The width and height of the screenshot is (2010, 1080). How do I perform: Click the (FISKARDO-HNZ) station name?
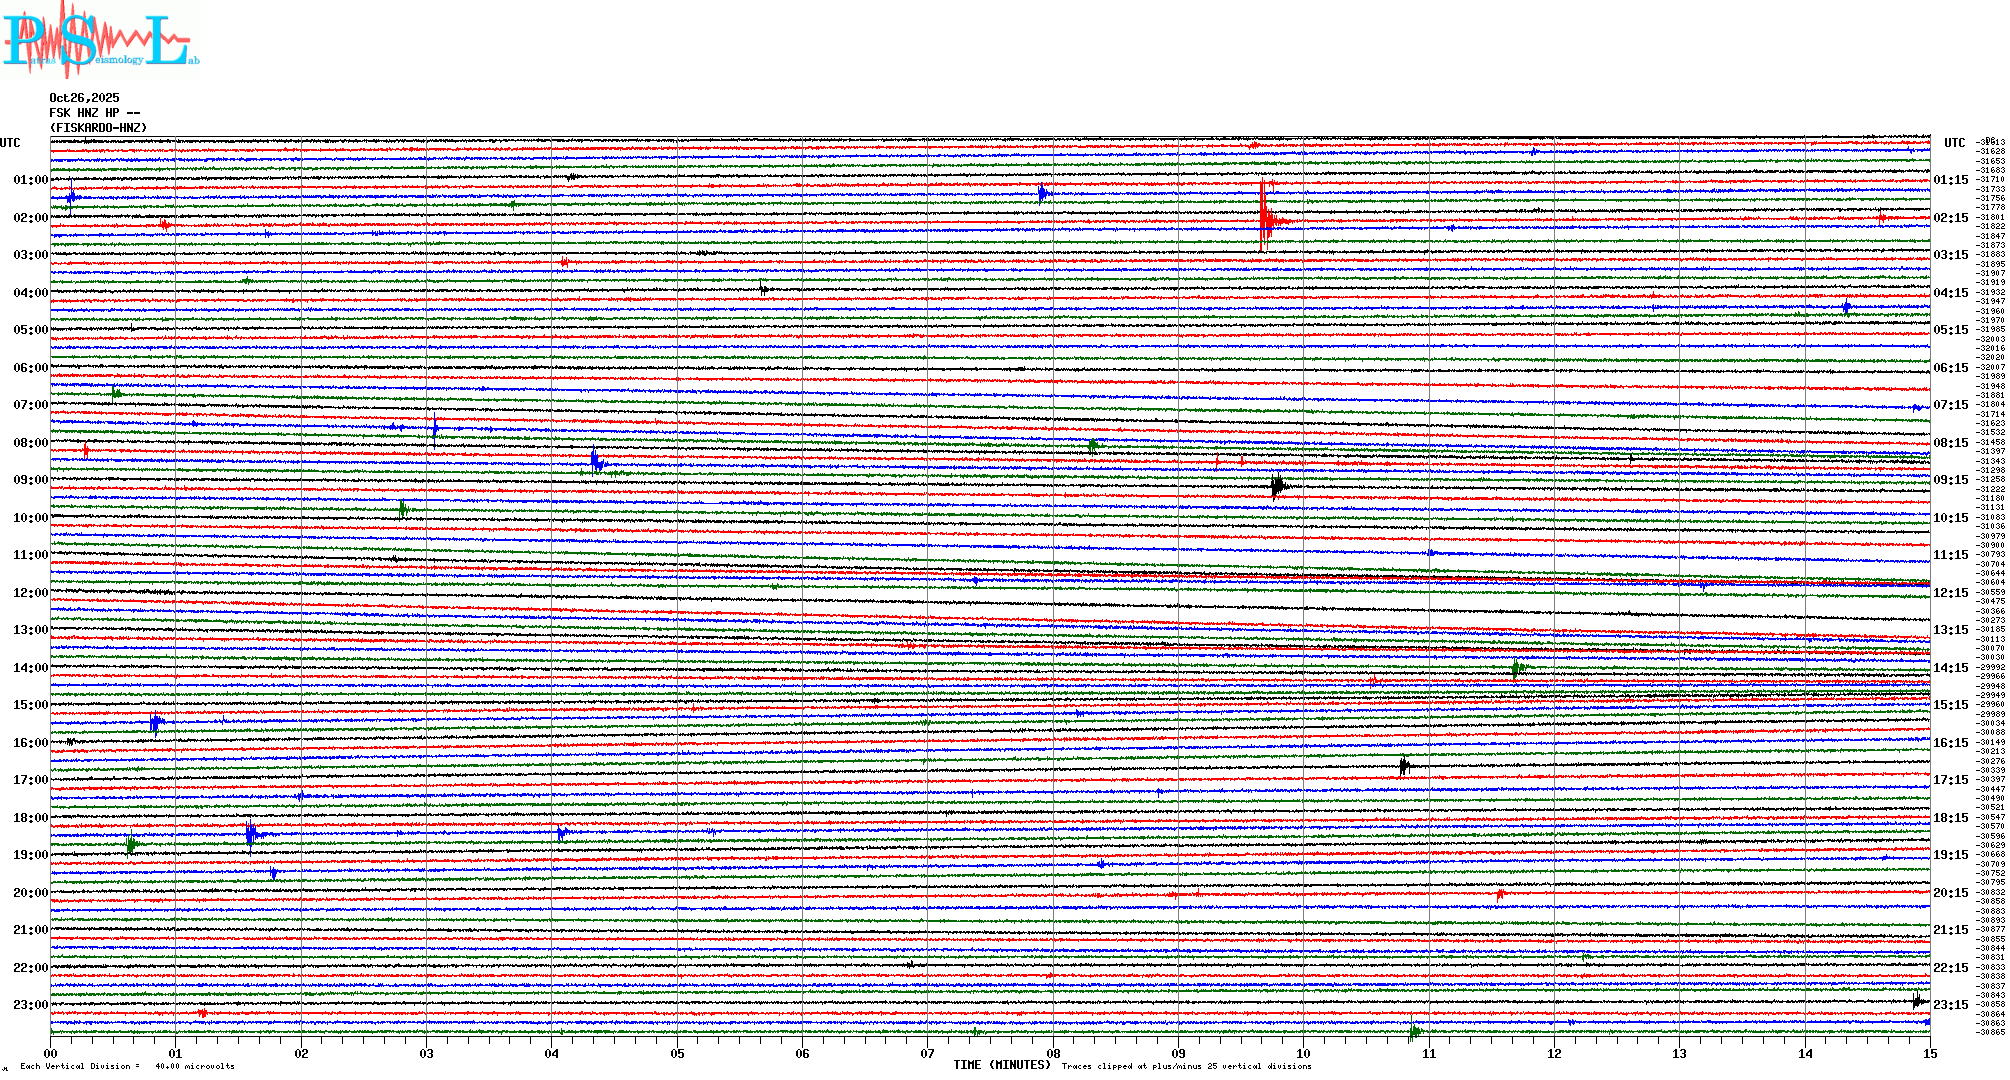[98, 128]
